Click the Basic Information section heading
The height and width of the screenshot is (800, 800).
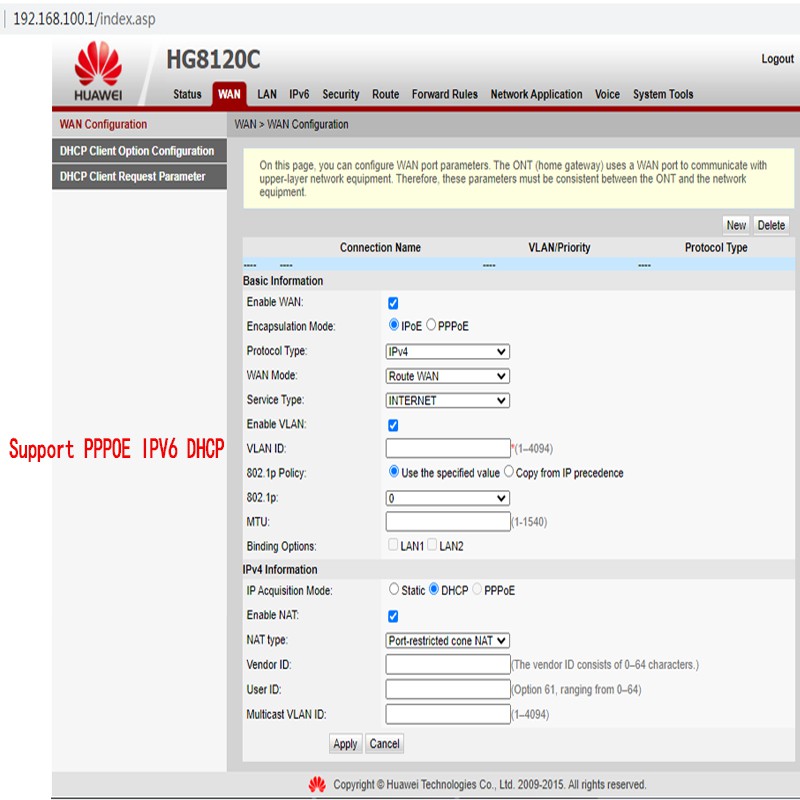click(283, 281)
